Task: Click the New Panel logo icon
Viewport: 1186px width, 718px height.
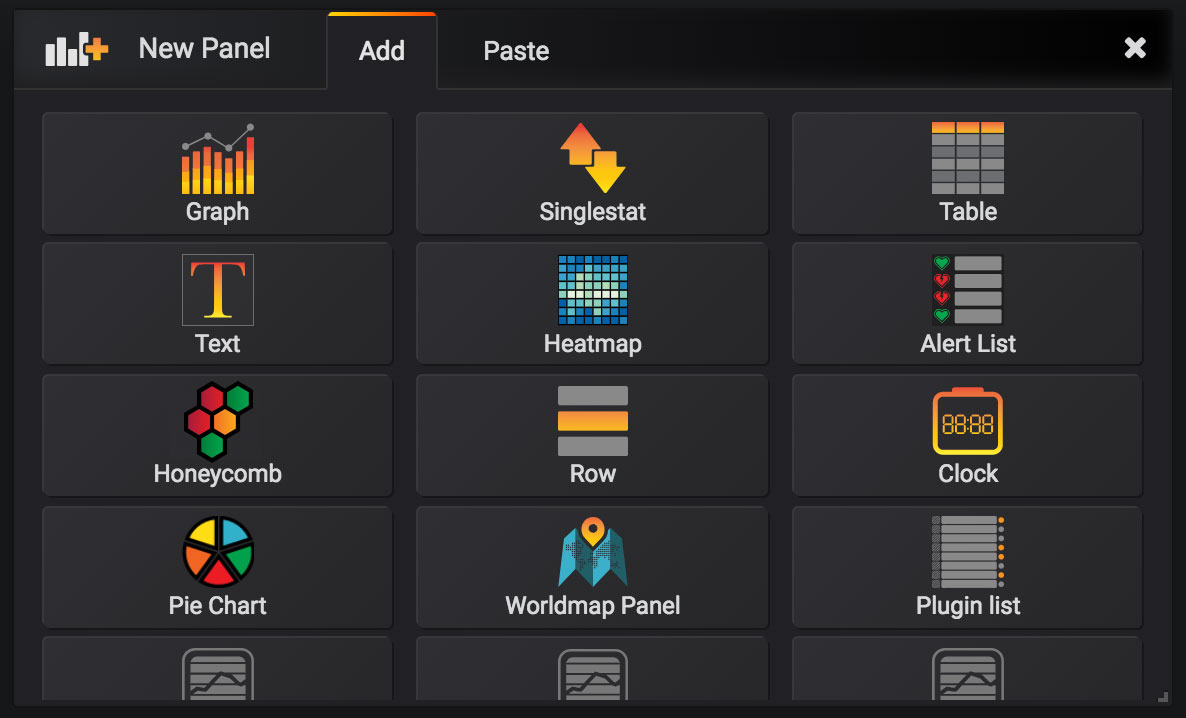Action: point(74,47)
